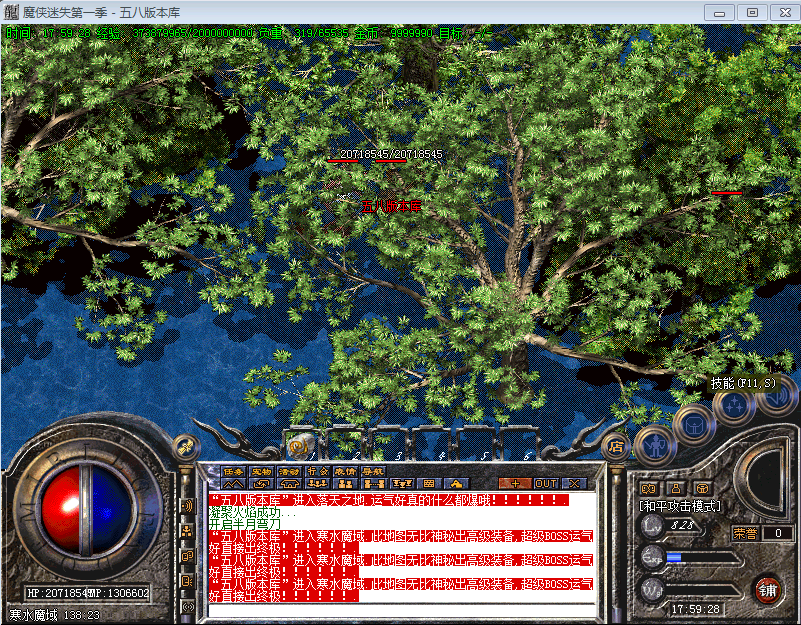
Task: Click the pot-shaped icon above attack mode
Action: [703, 489]
